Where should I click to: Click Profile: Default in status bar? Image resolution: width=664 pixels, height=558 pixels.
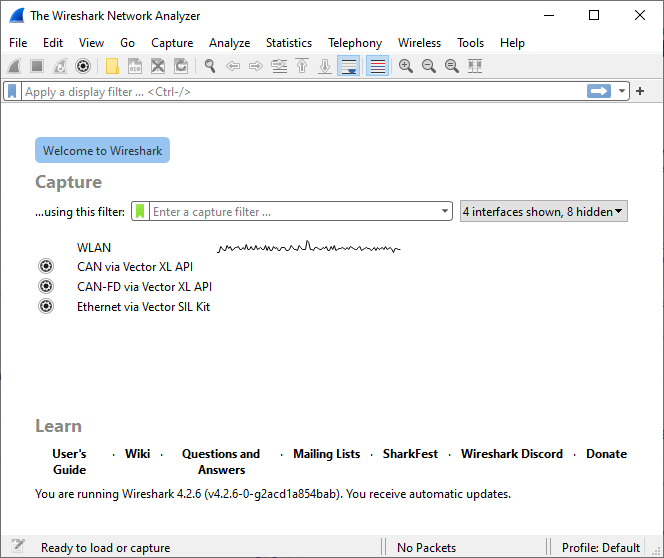[600, 547]
